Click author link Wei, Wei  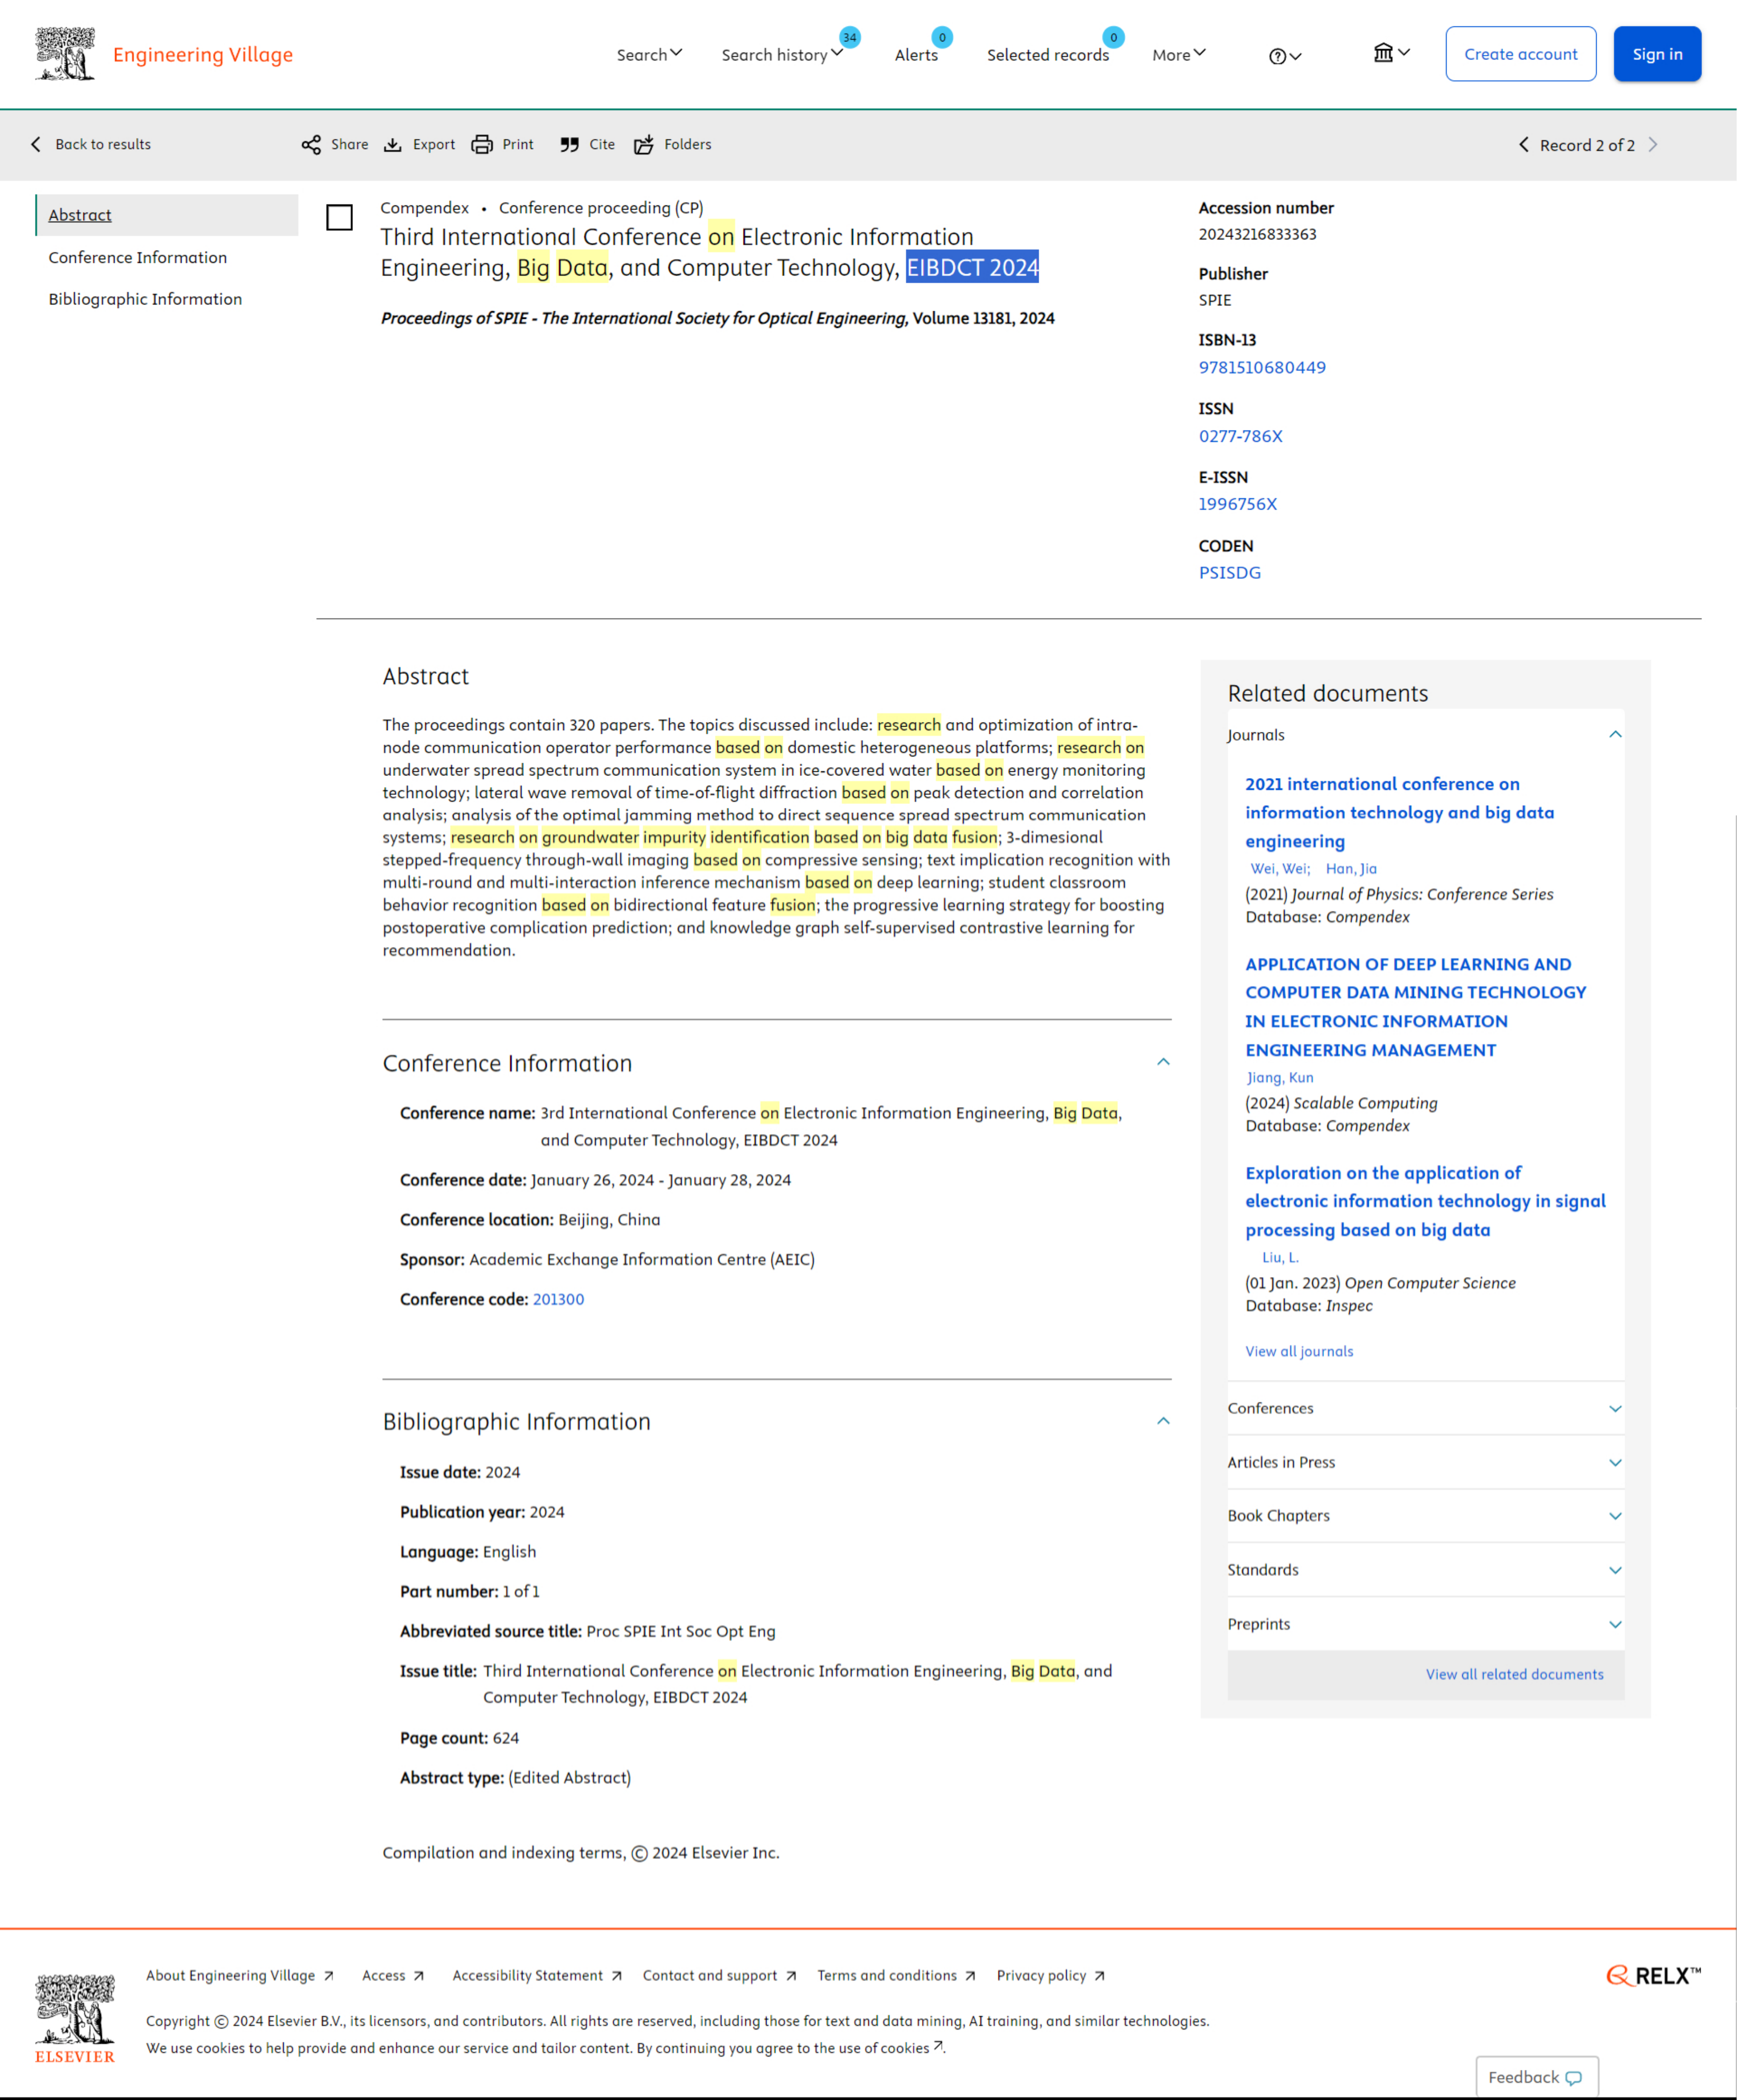(1280, 869)
